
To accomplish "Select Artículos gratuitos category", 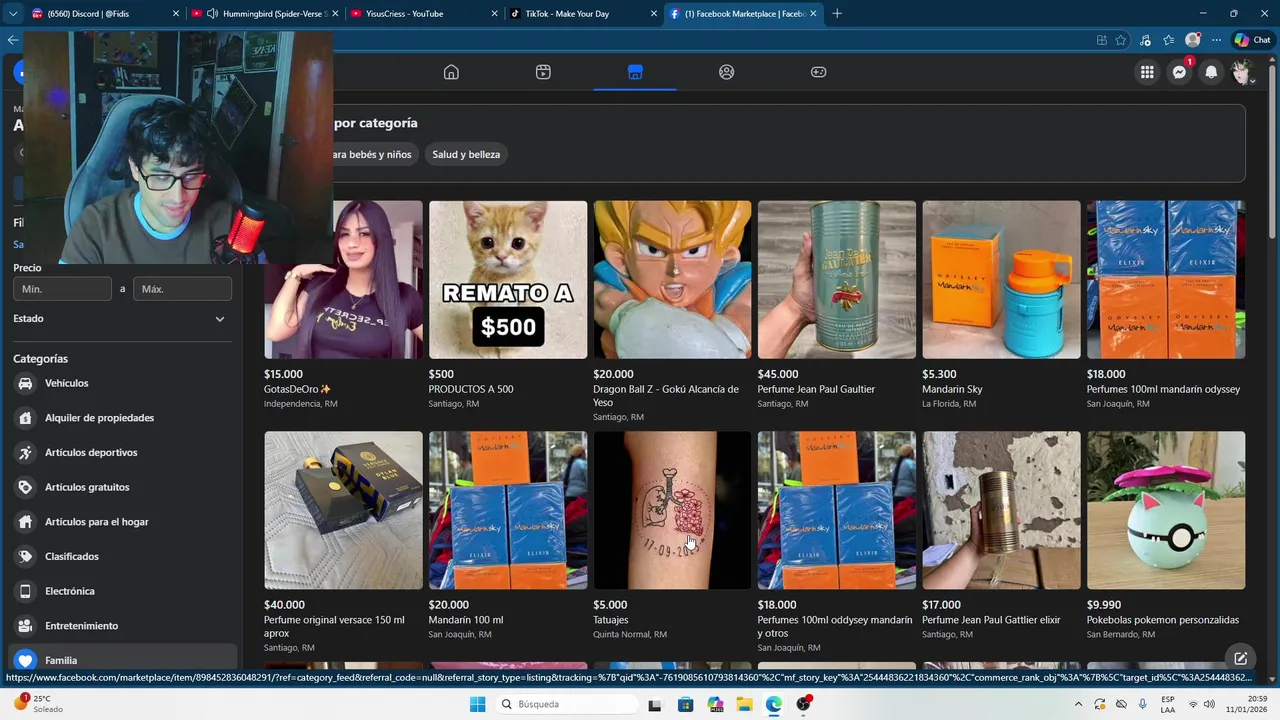I will tap(125, 487).
